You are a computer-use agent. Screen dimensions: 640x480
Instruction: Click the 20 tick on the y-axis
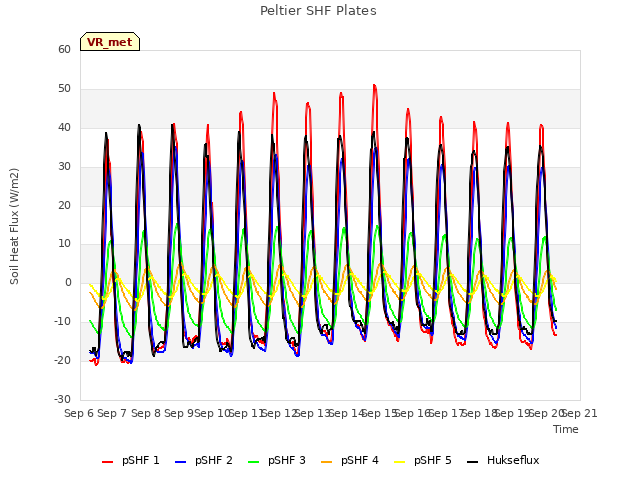[x=64, y=205]
